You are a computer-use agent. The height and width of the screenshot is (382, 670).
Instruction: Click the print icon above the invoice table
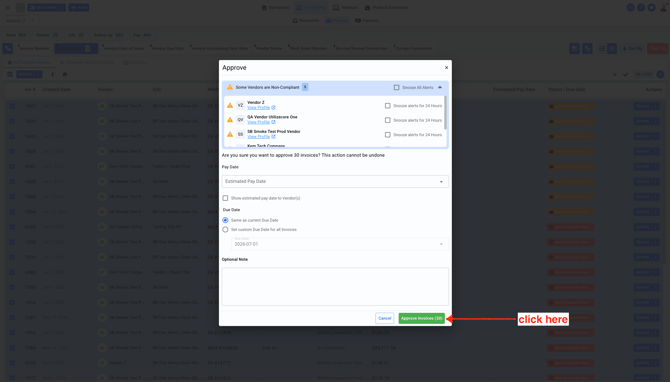(x=65, y=74)
